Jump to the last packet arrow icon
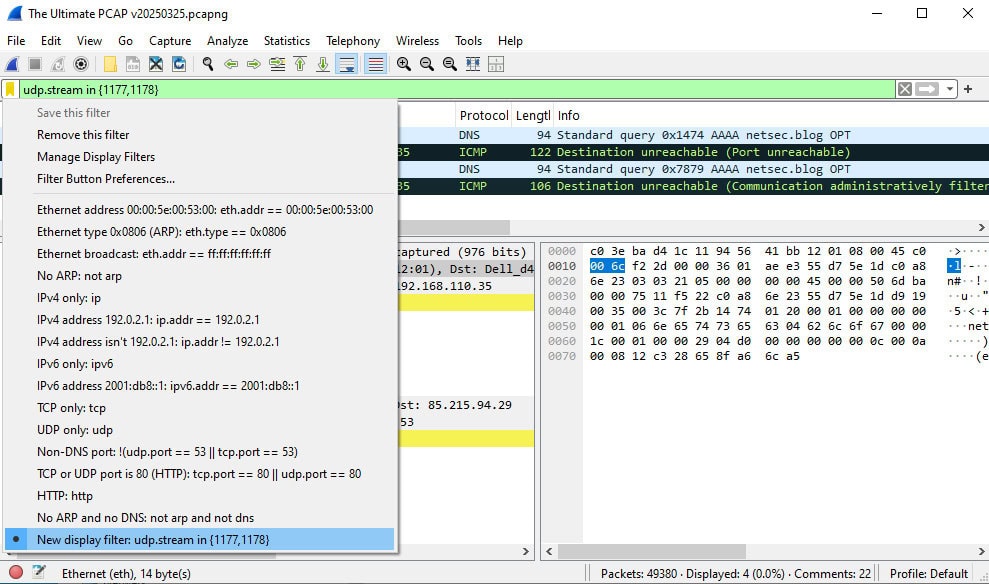 tap(322, 63)
